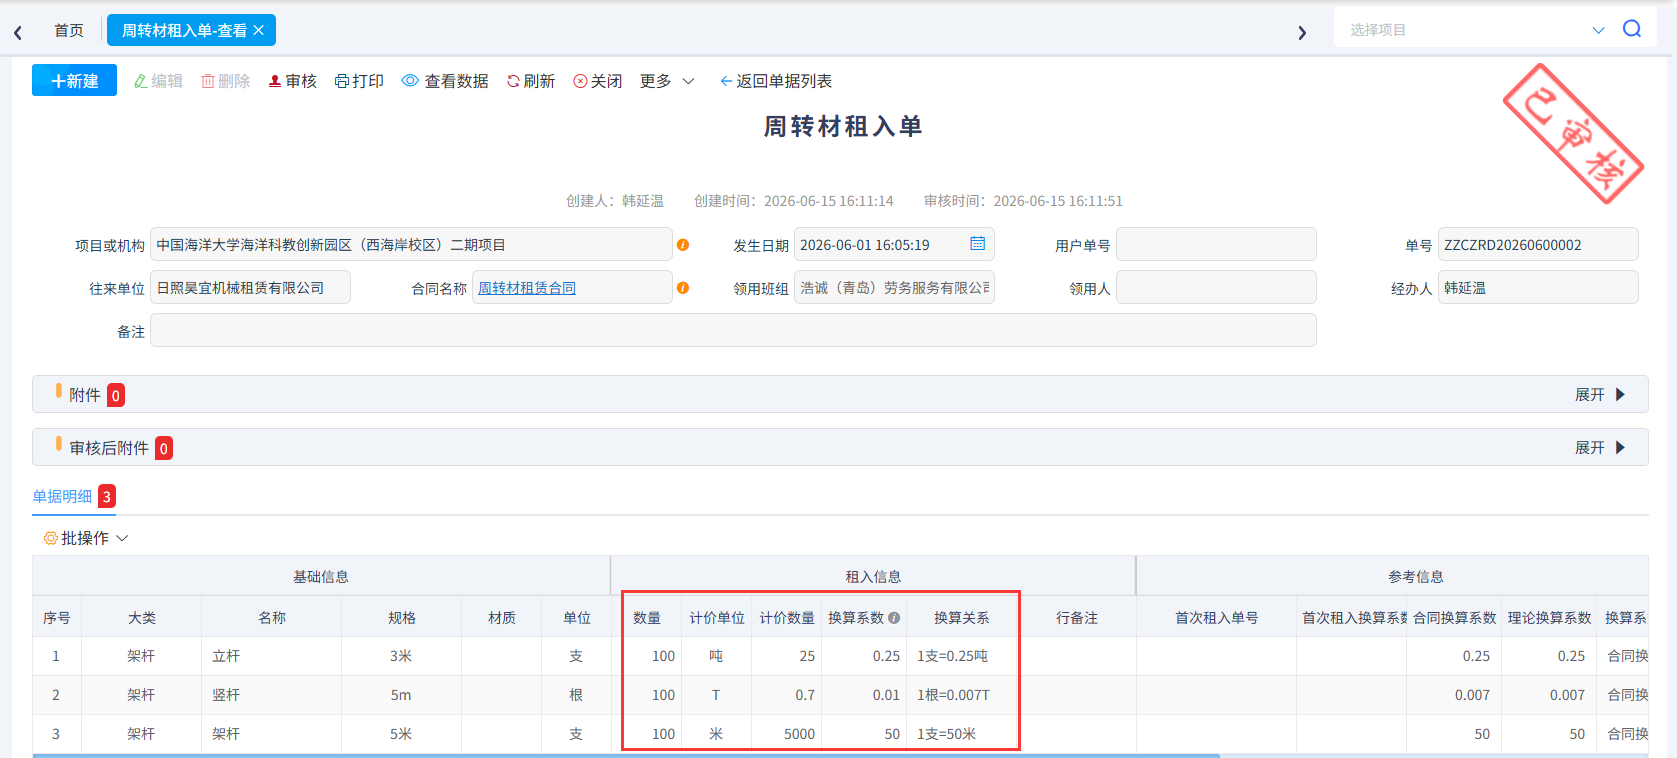Click the search magnifier icon
This screenshot has height=758, width=1677.
pos(1631,29)
